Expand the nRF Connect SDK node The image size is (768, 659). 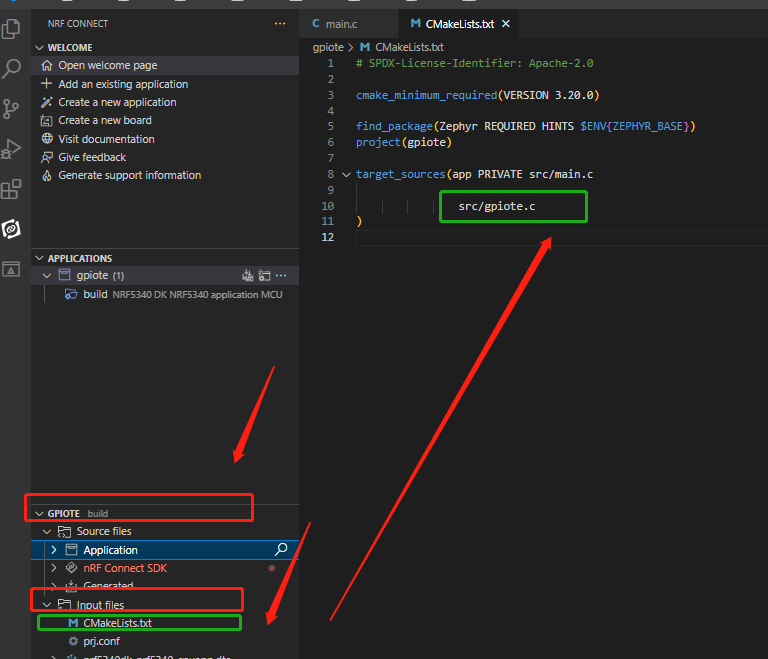pyautogui.click(x=54, y=568)
